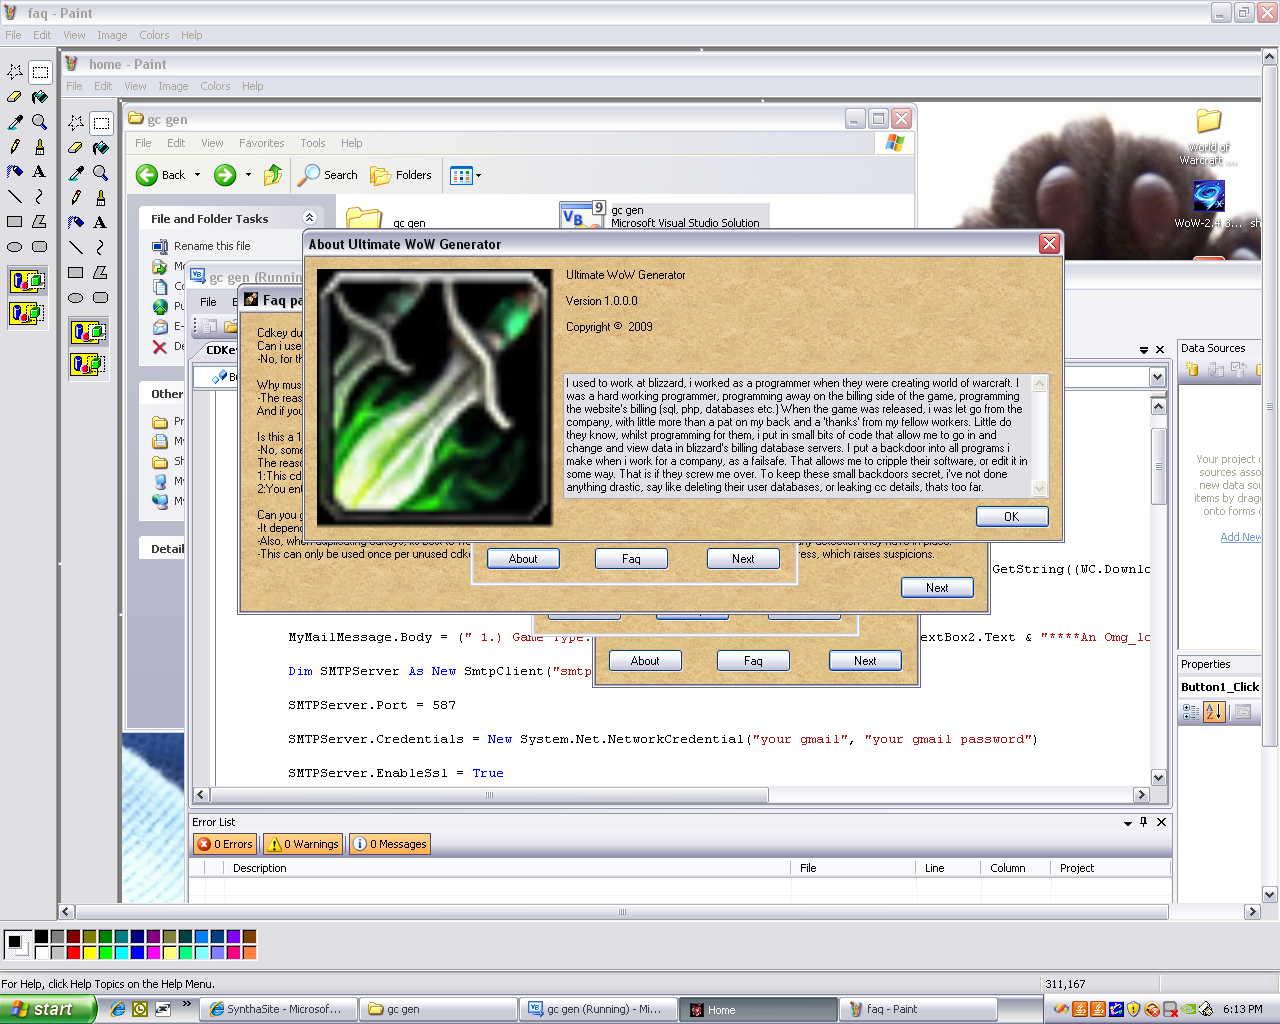Open the combo box dropdown above the code editor
Viewport: 1280px width, 1024px height.
click(x=1157, y=377)
